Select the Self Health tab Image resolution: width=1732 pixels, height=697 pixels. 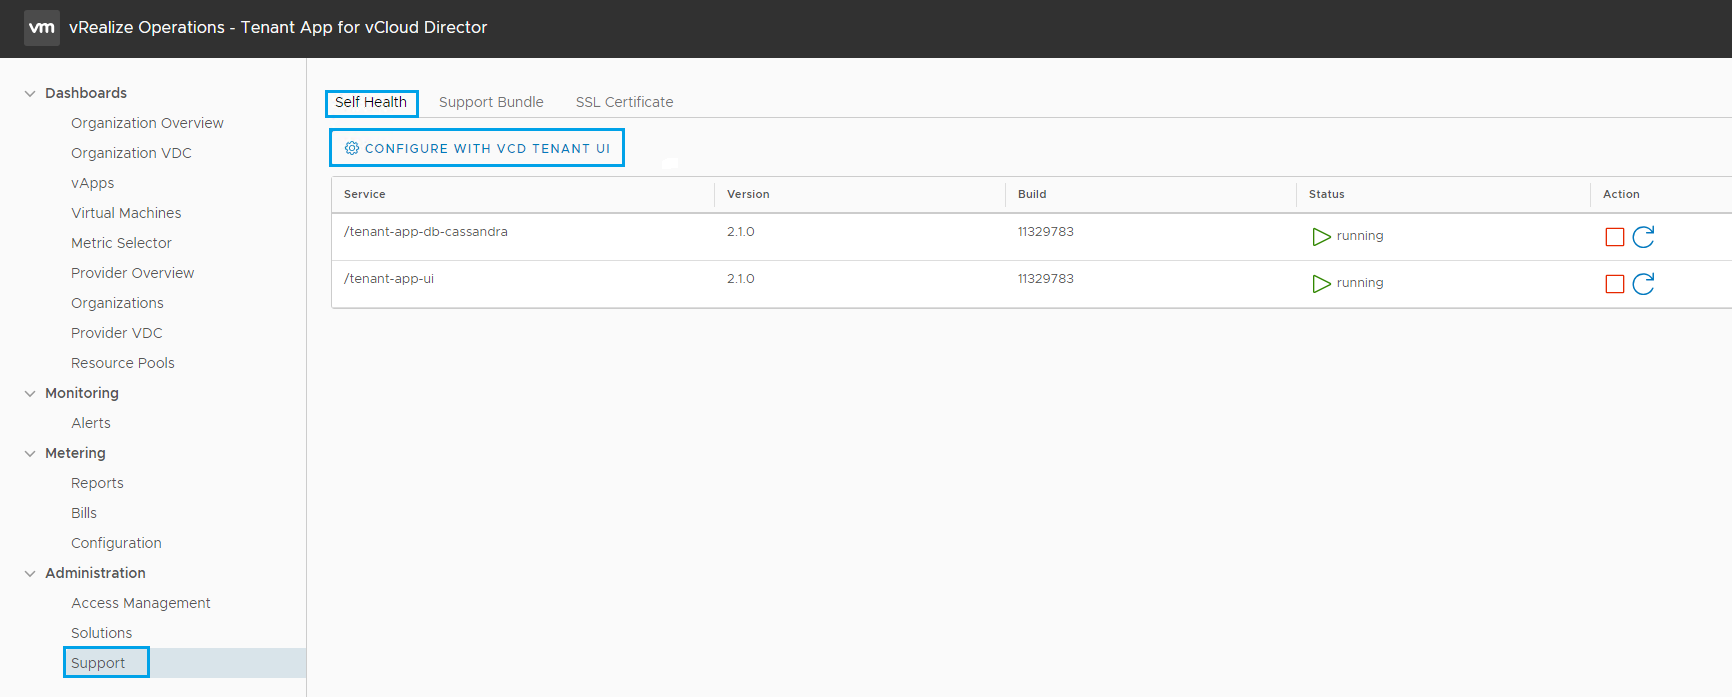[x=371, y=102]
